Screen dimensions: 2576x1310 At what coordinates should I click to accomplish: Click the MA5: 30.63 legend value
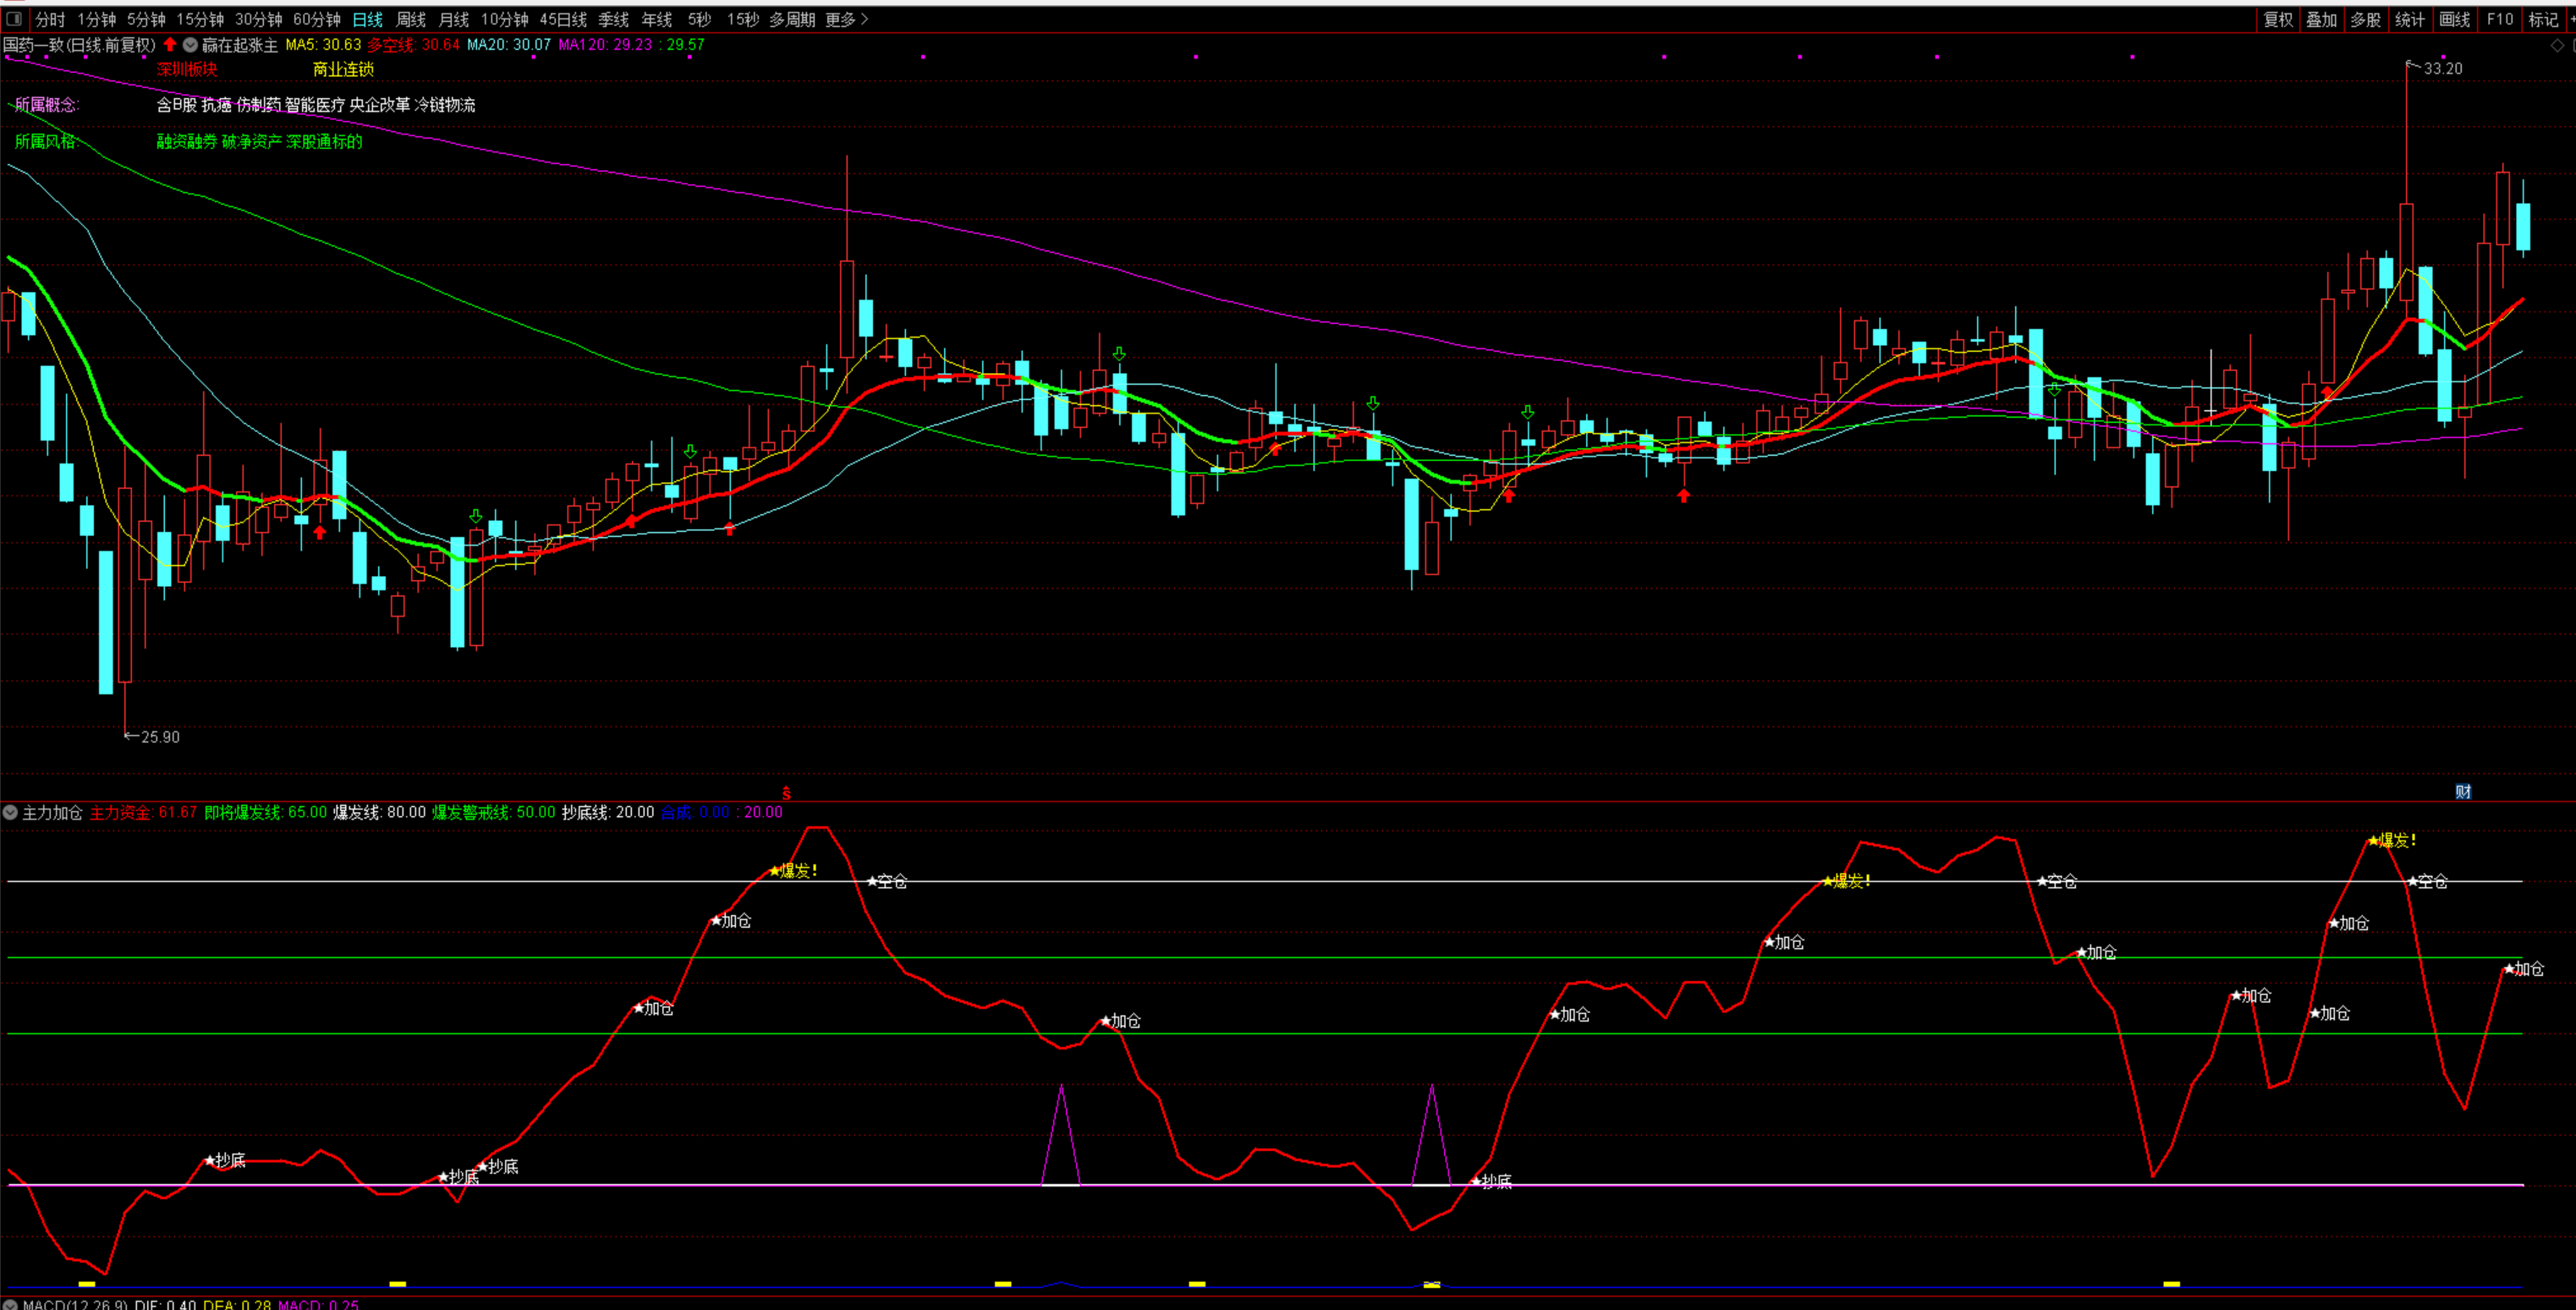tap(323, 45)
